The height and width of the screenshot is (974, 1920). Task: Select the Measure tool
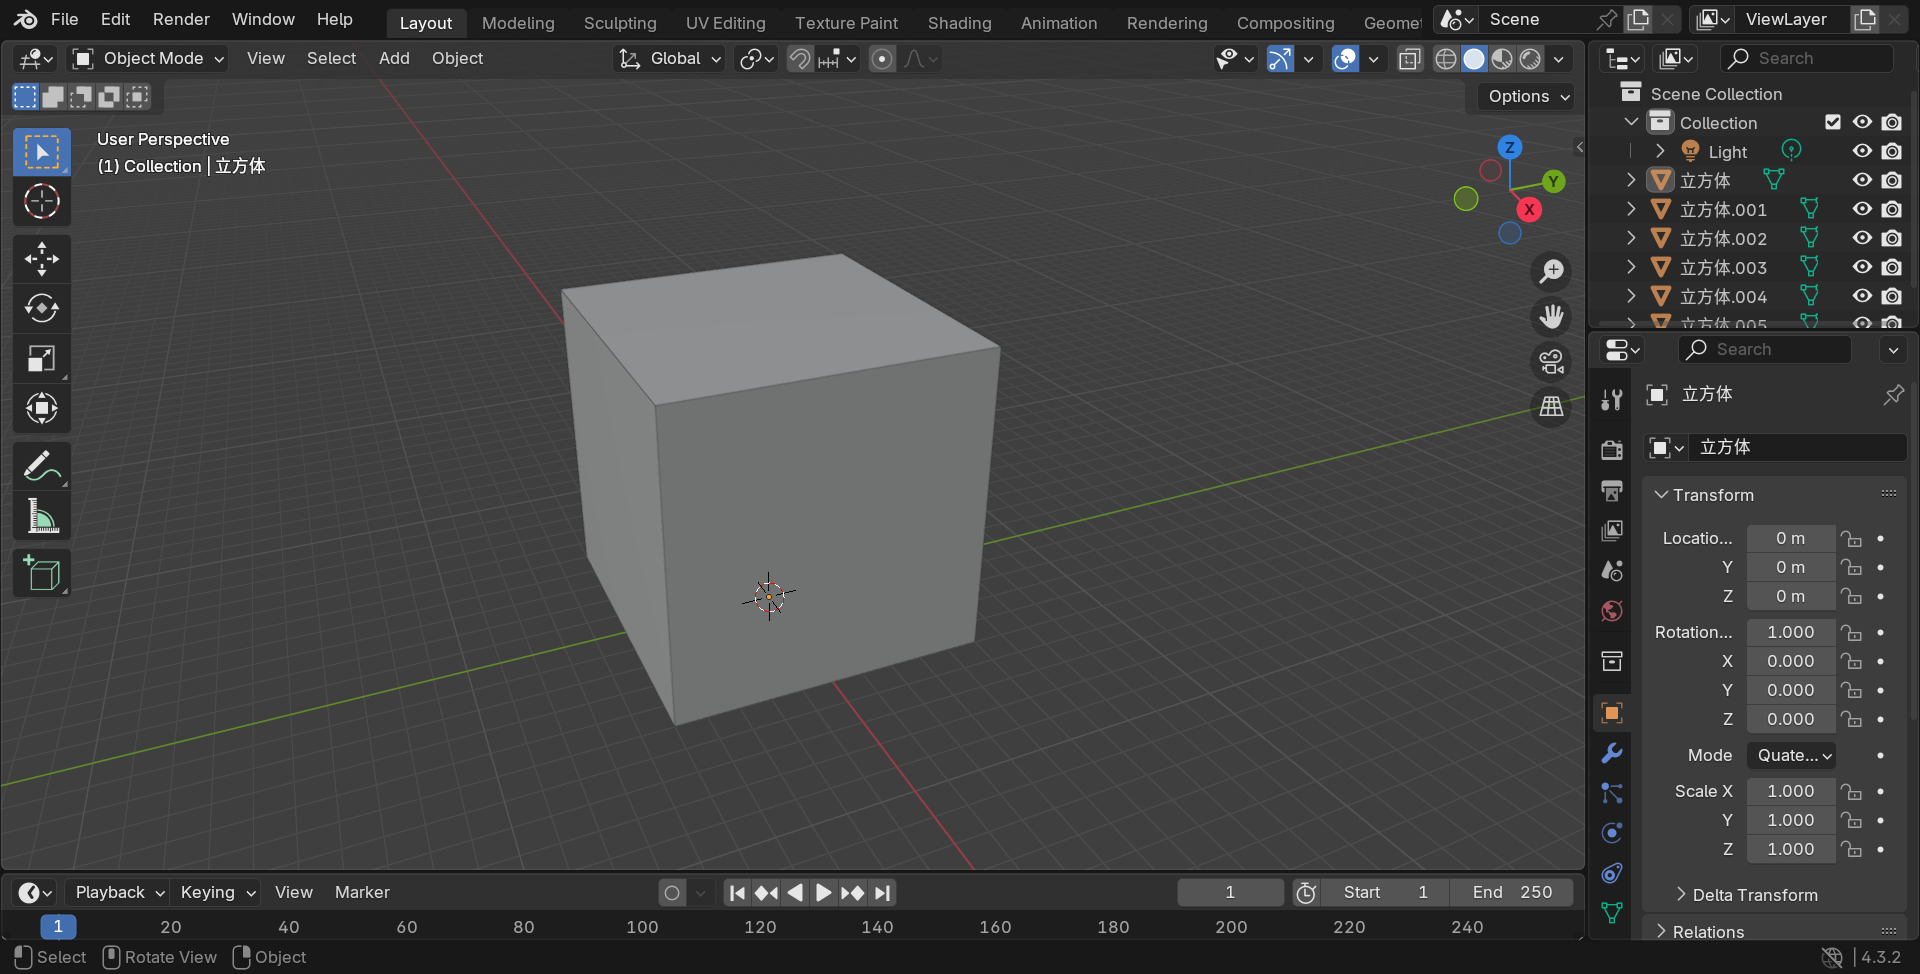click(41, 515)
